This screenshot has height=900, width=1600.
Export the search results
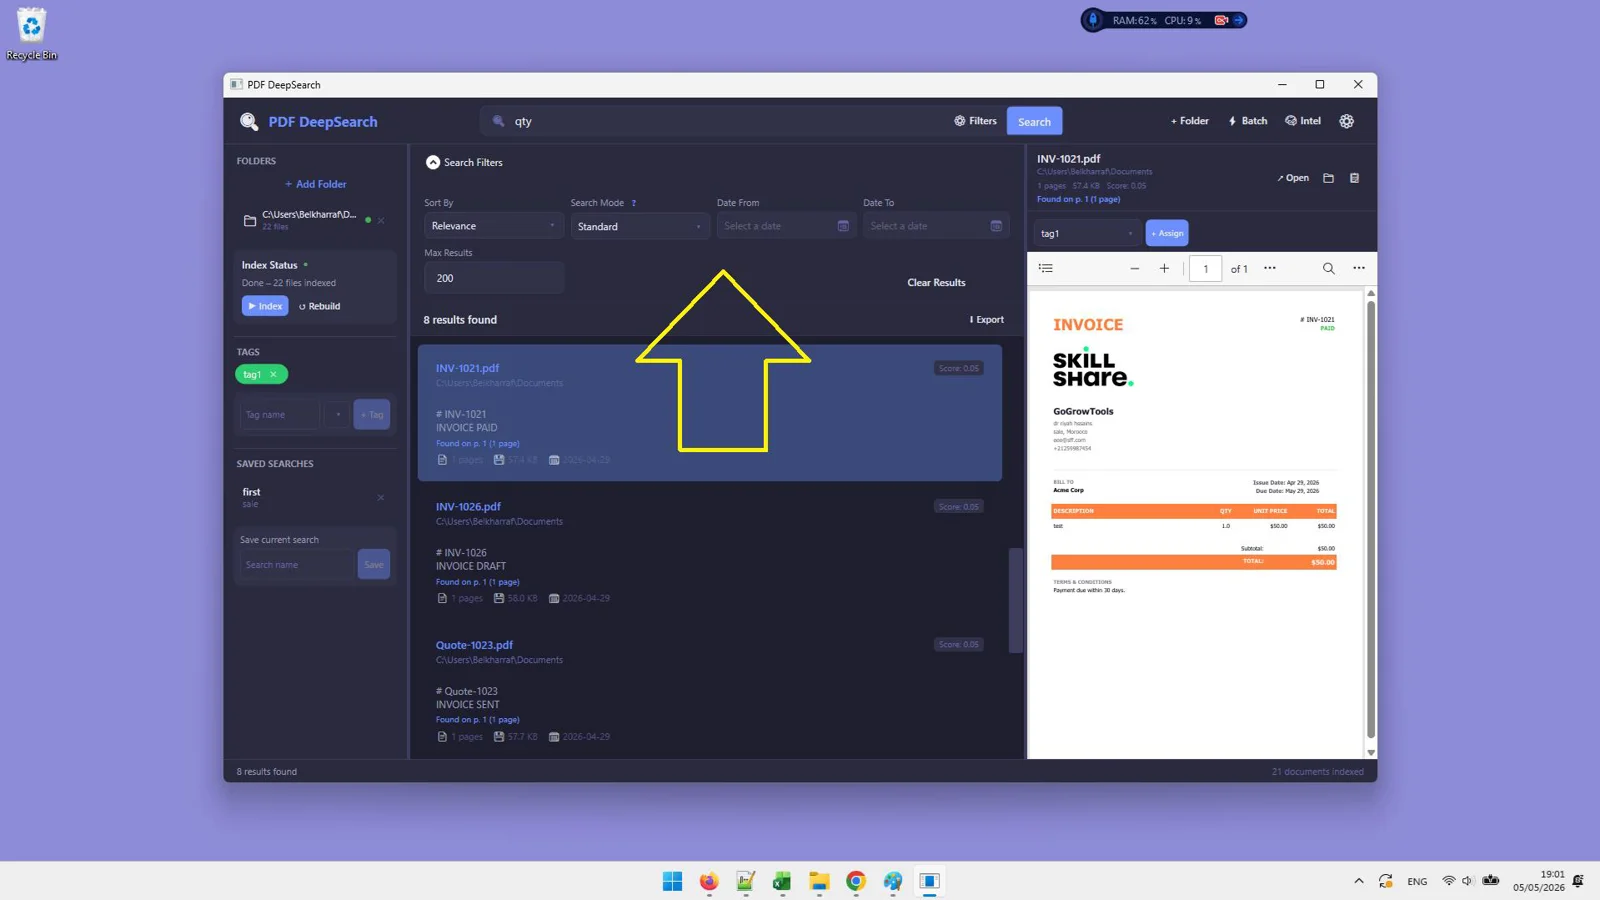tap(986, 320)
